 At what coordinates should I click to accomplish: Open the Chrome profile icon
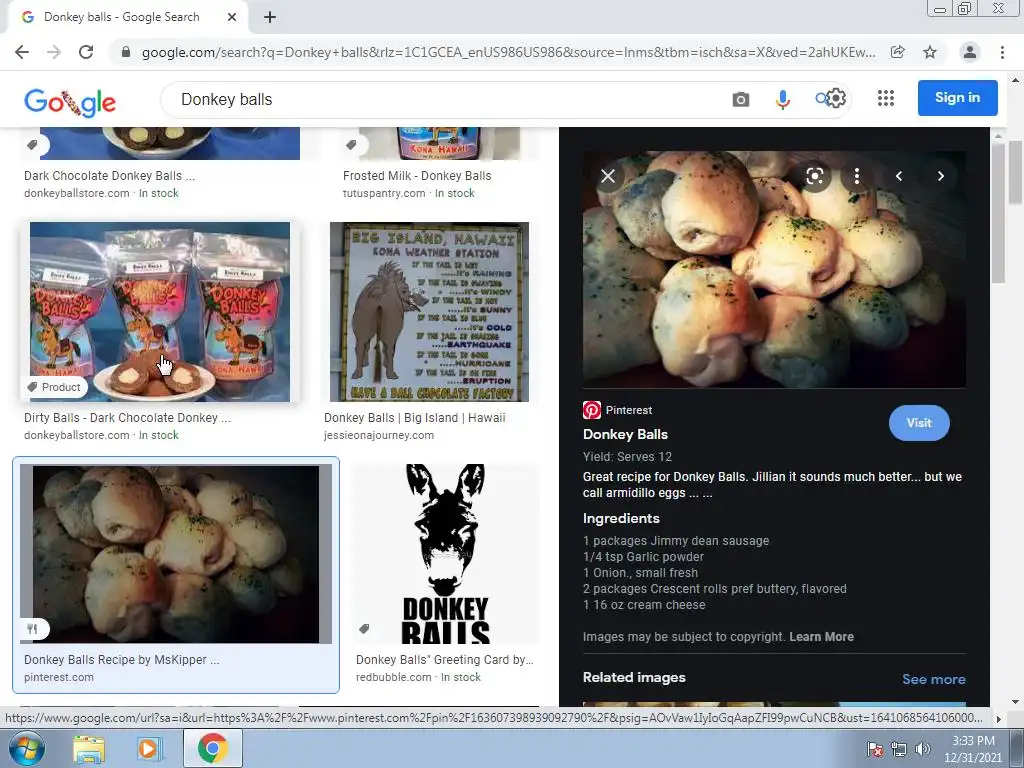pos(970,52)
